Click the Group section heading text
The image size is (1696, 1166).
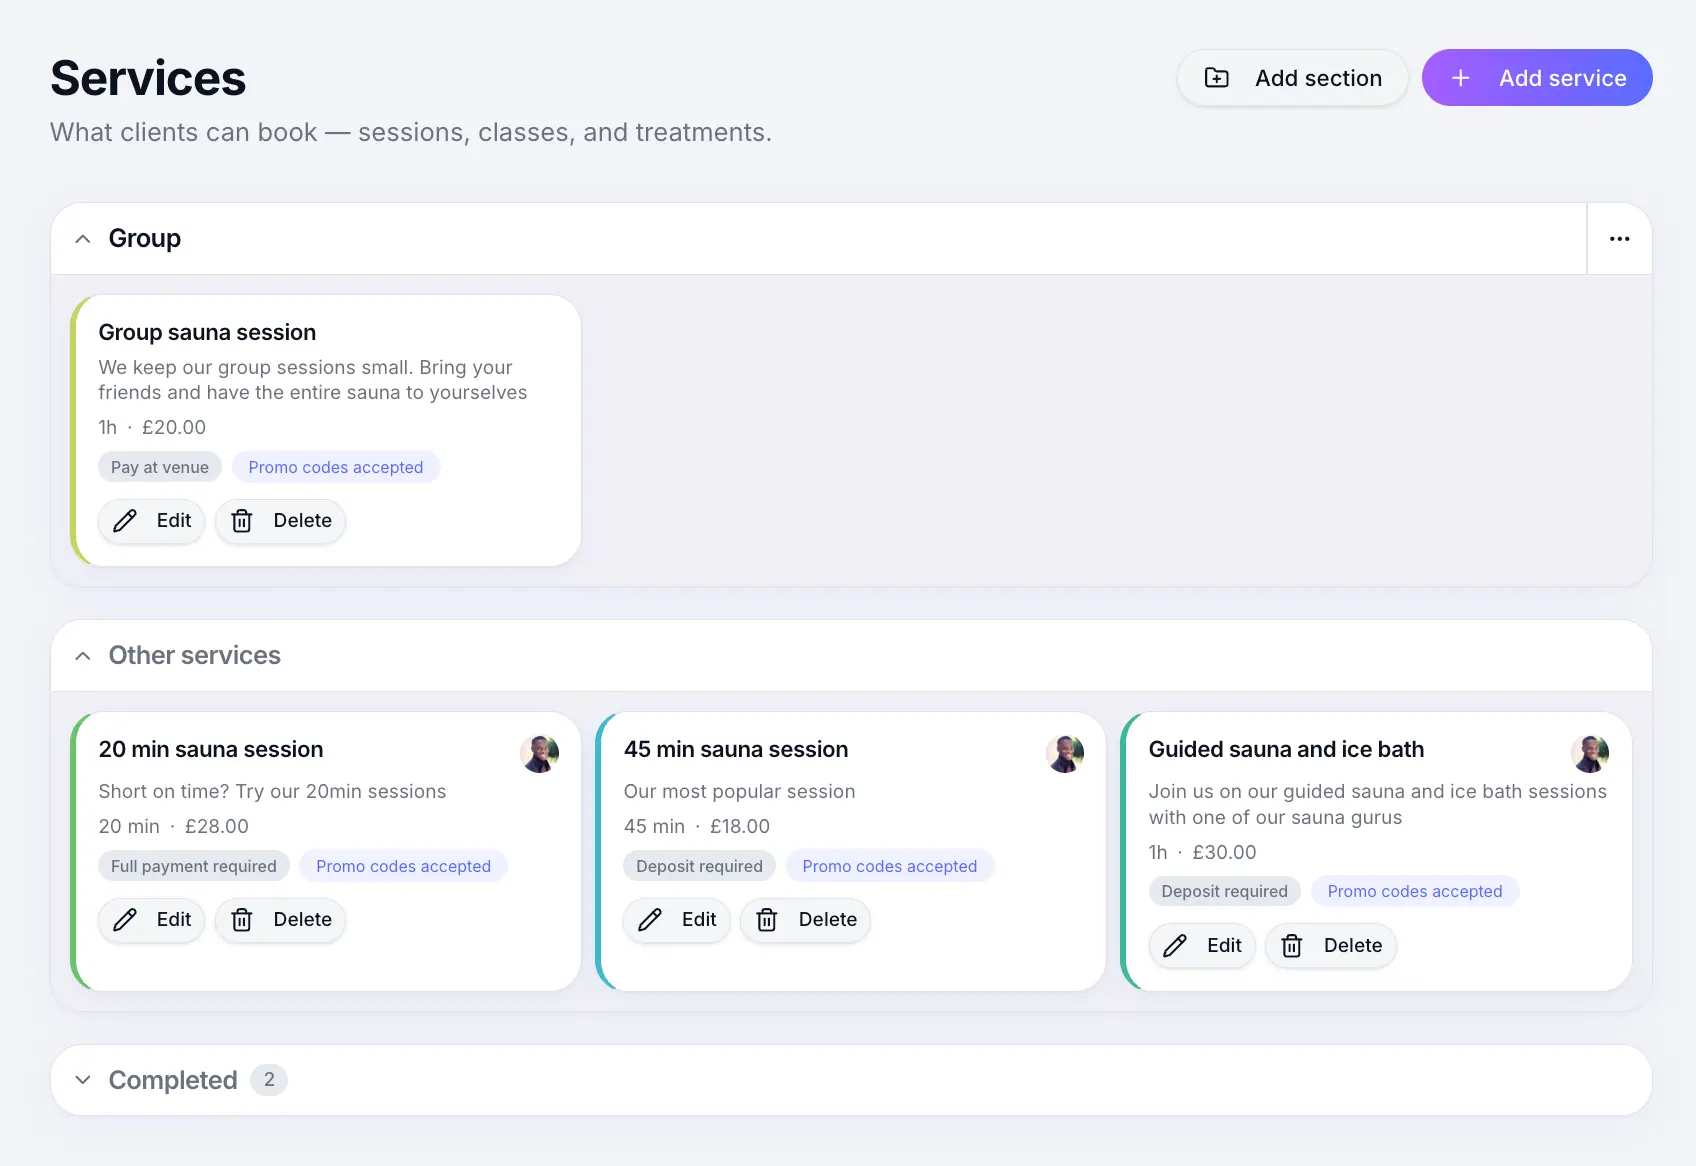pos(145,239)
